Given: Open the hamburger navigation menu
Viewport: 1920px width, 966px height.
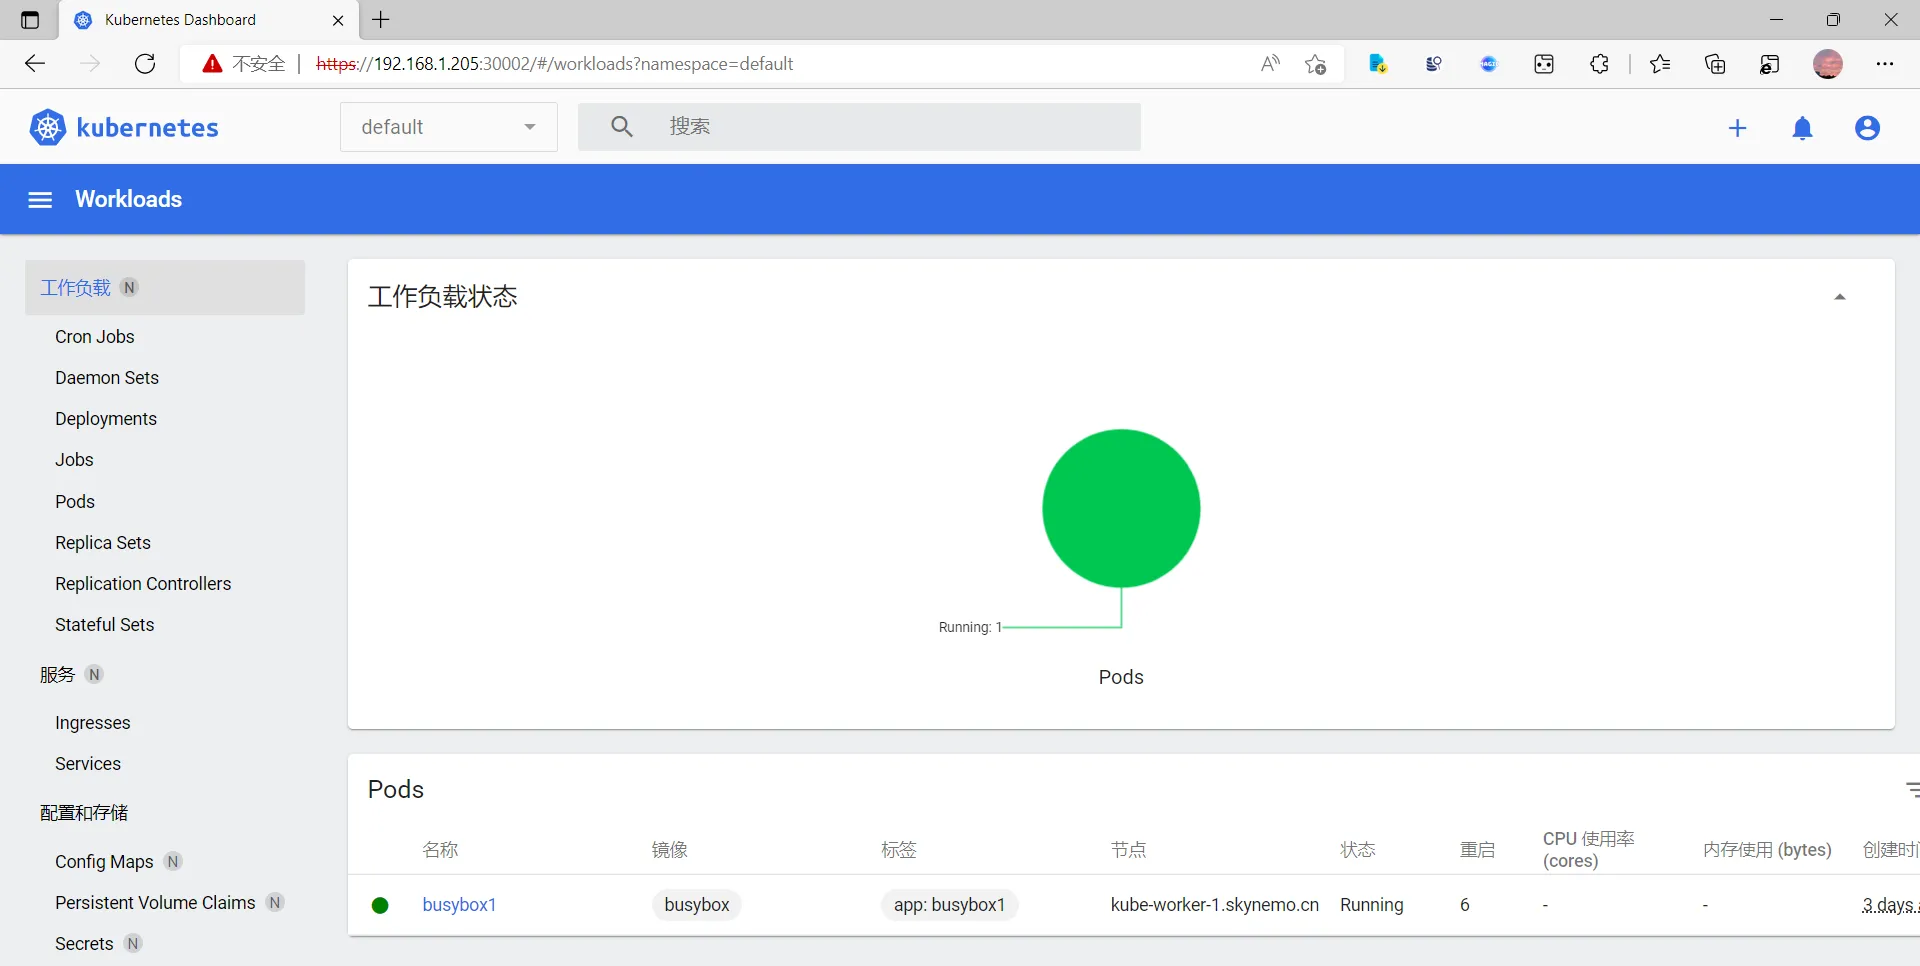Looking at the screenshot, I should pyautogui.click(x=40, y=200).
